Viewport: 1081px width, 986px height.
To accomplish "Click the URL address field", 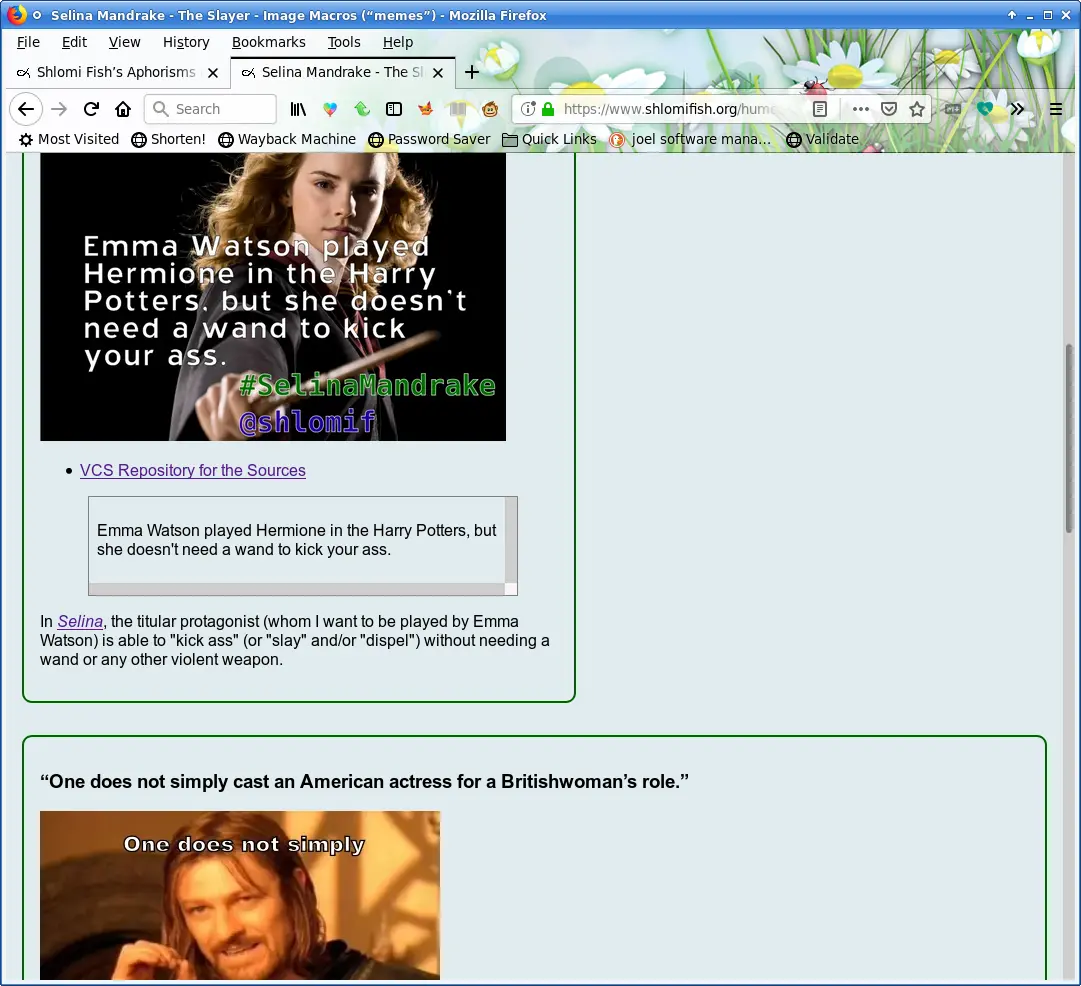I will pos(669,109).
